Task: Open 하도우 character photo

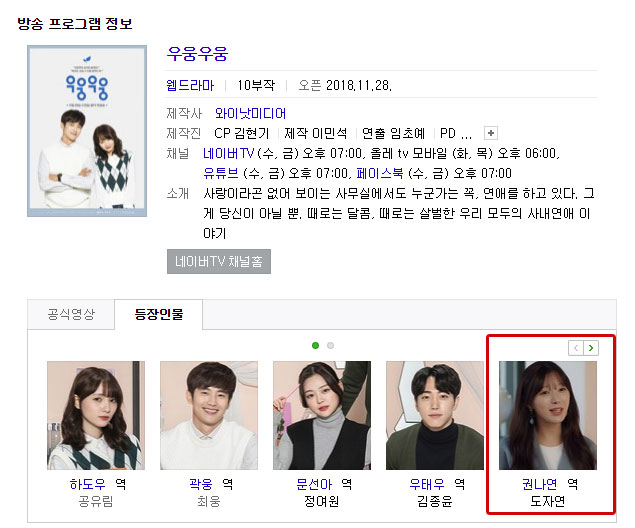Action: tap(96, 415)
